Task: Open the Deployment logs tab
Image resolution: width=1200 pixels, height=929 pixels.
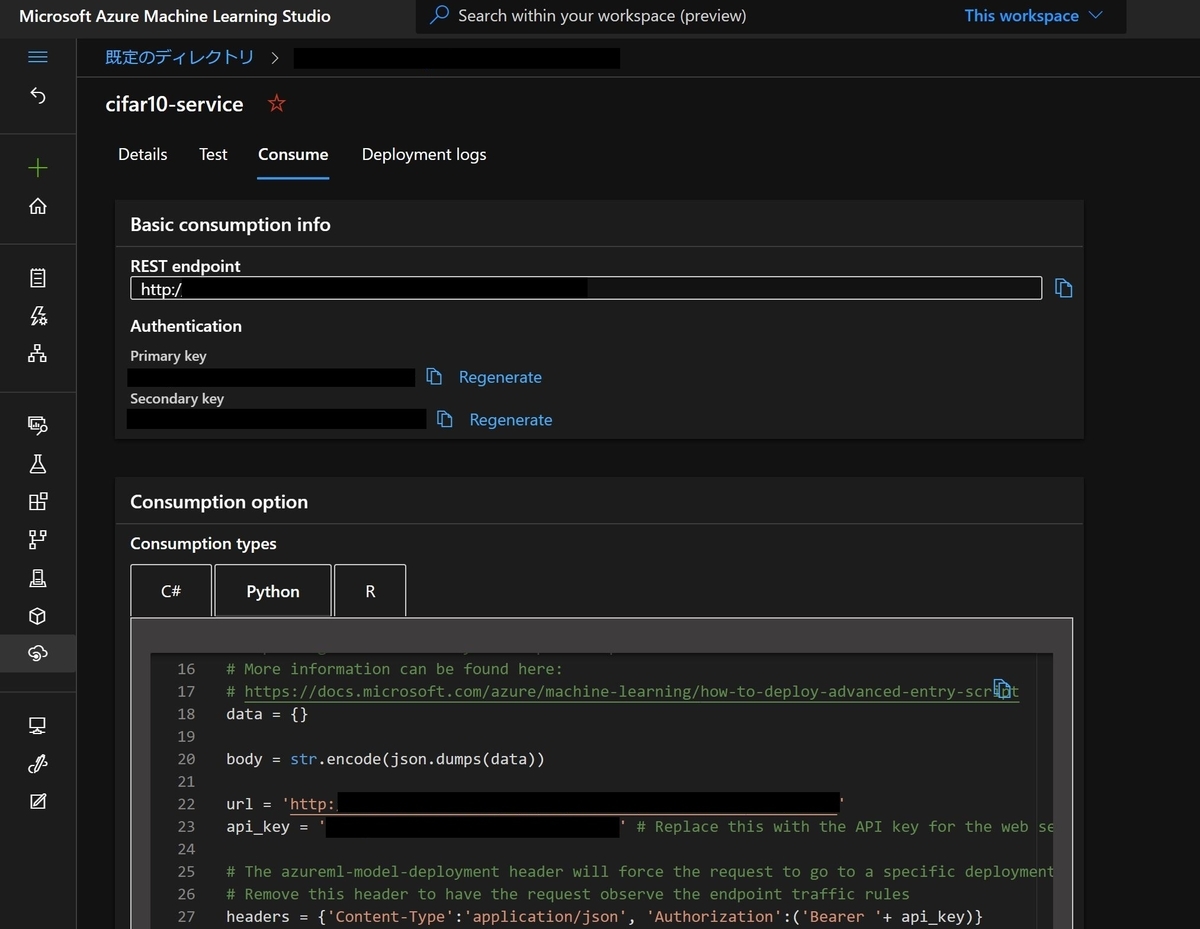Action: (424, 154)
